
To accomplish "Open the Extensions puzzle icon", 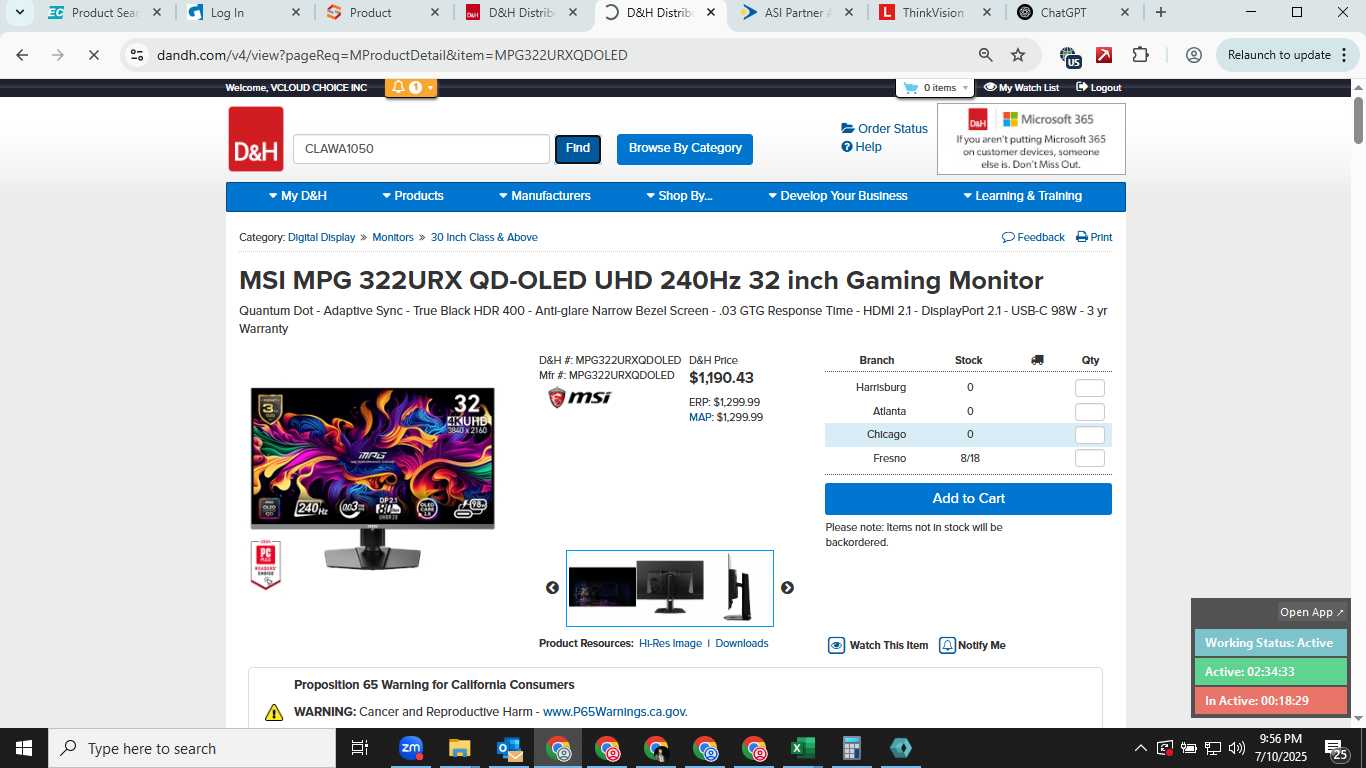I will click(x=1141, y=55).
